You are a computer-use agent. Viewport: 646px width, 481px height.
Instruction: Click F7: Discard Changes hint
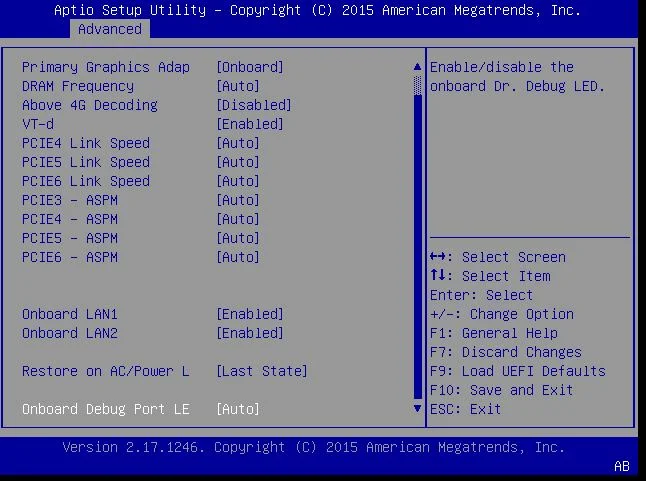(506, 352)
